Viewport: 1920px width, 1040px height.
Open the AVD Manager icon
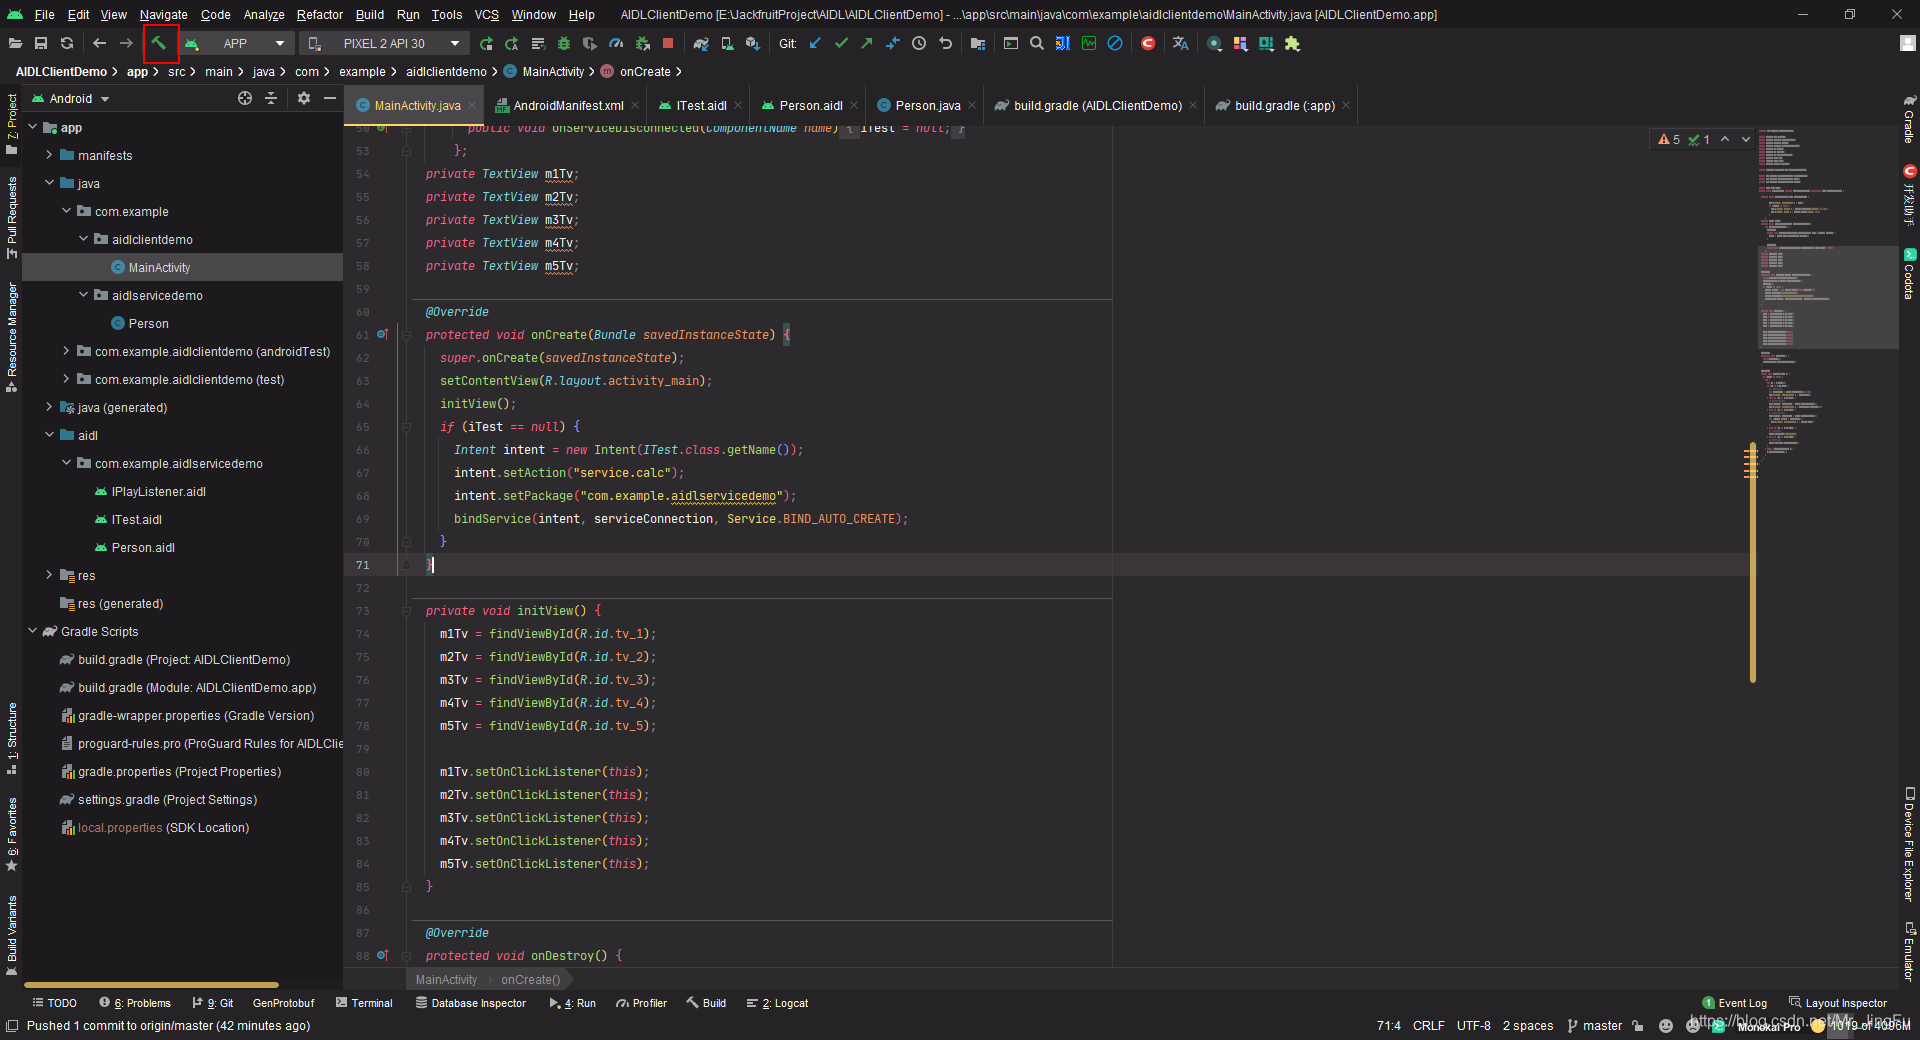(x=727, y=43)
